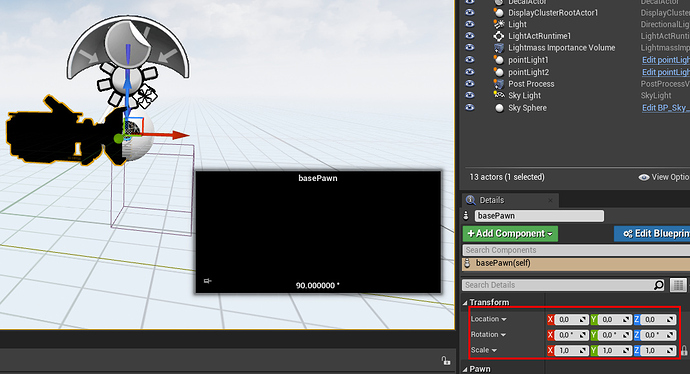690x374 pixels.
Task: Toggle visibility of Sky Sphere
Action: tap(470, 107)
